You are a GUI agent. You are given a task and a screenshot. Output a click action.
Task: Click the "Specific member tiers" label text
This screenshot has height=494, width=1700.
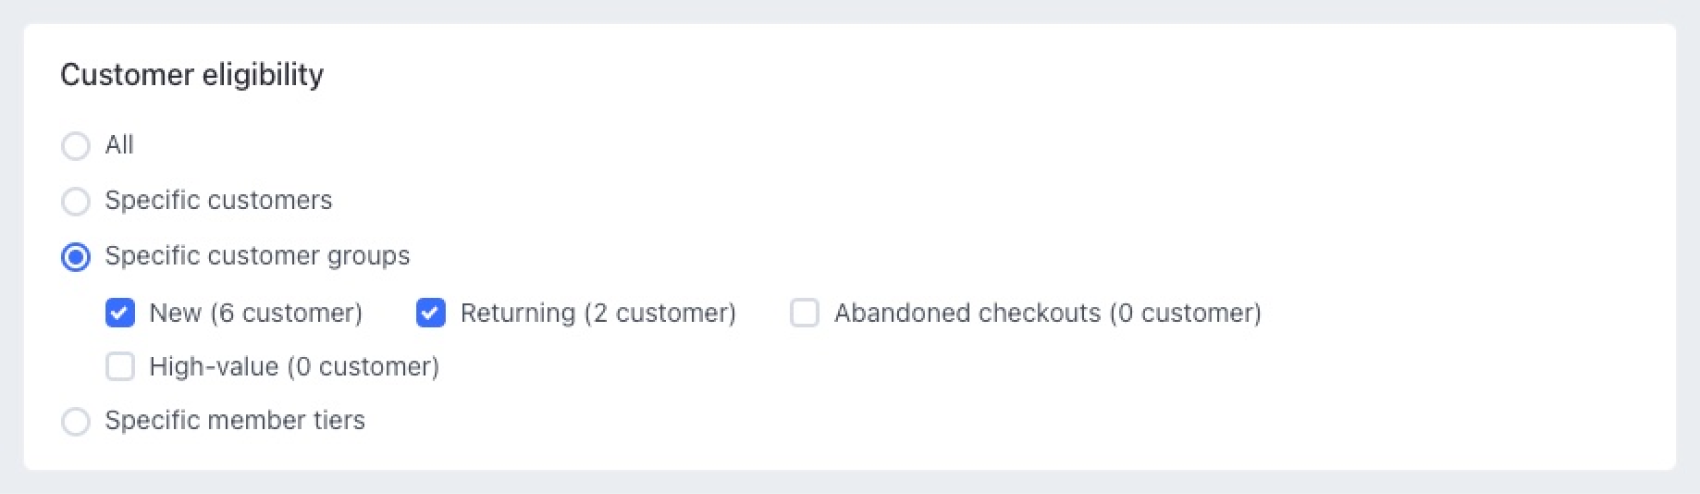pyautogui.click(x=235, y=420)
